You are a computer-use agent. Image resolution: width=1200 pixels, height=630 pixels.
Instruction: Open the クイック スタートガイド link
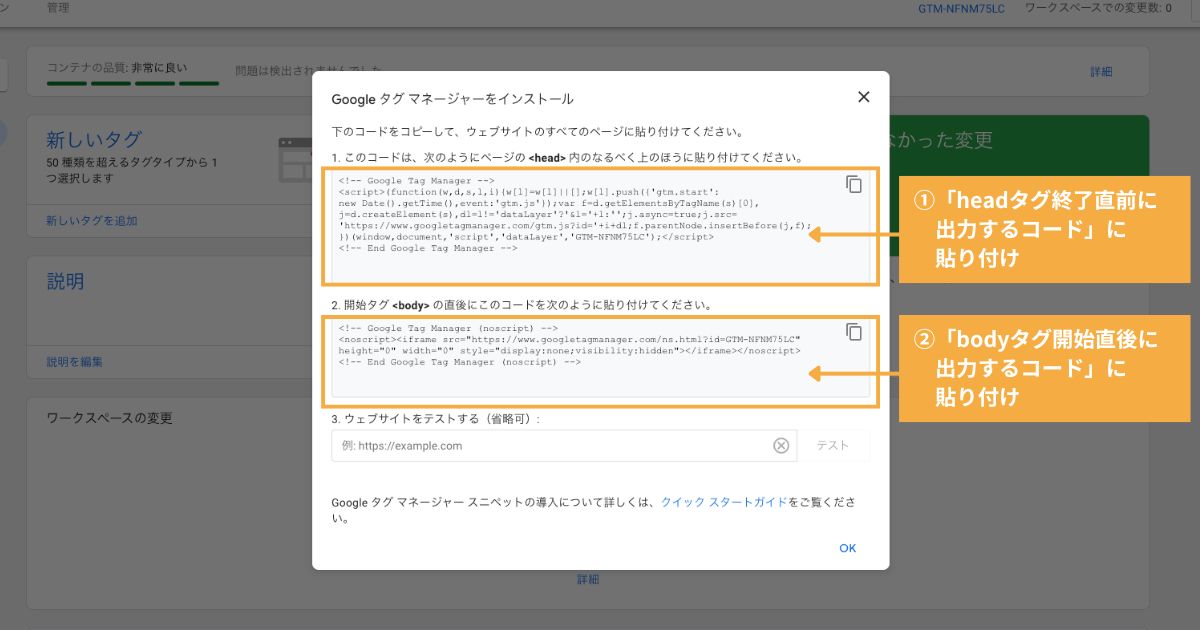click(x=724, y=502)
